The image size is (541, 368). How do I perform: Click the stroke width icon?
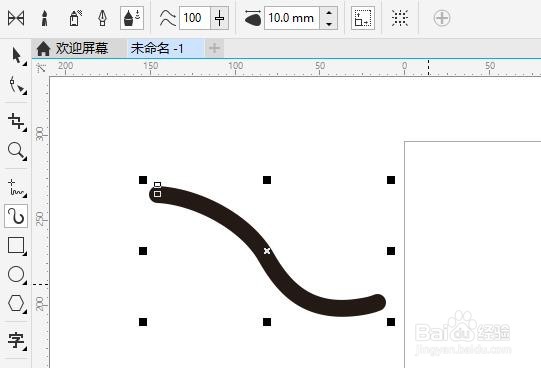253,18
